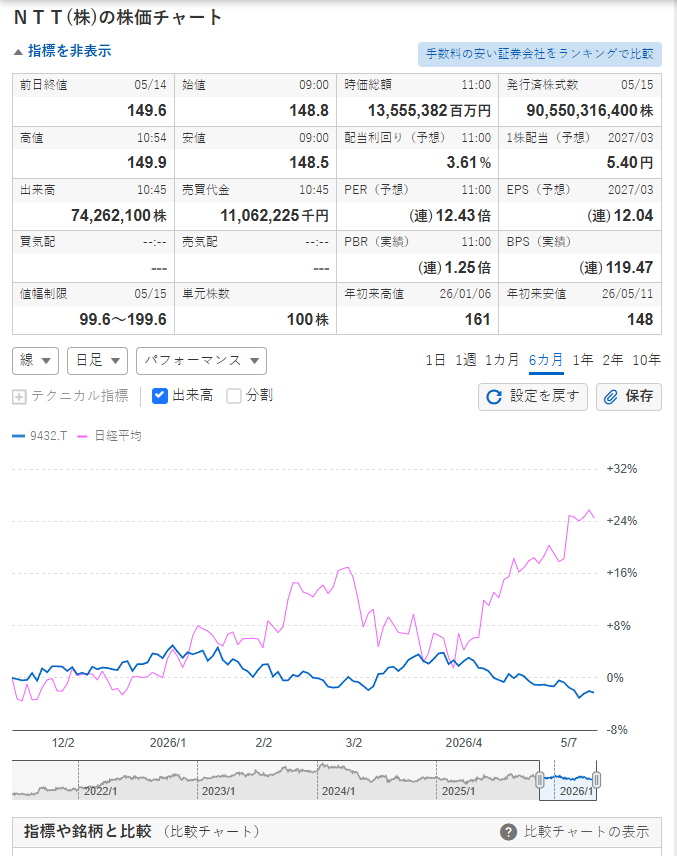Open broker fee ranking comparison link
The image size is (677, 856).
point(539,54)
